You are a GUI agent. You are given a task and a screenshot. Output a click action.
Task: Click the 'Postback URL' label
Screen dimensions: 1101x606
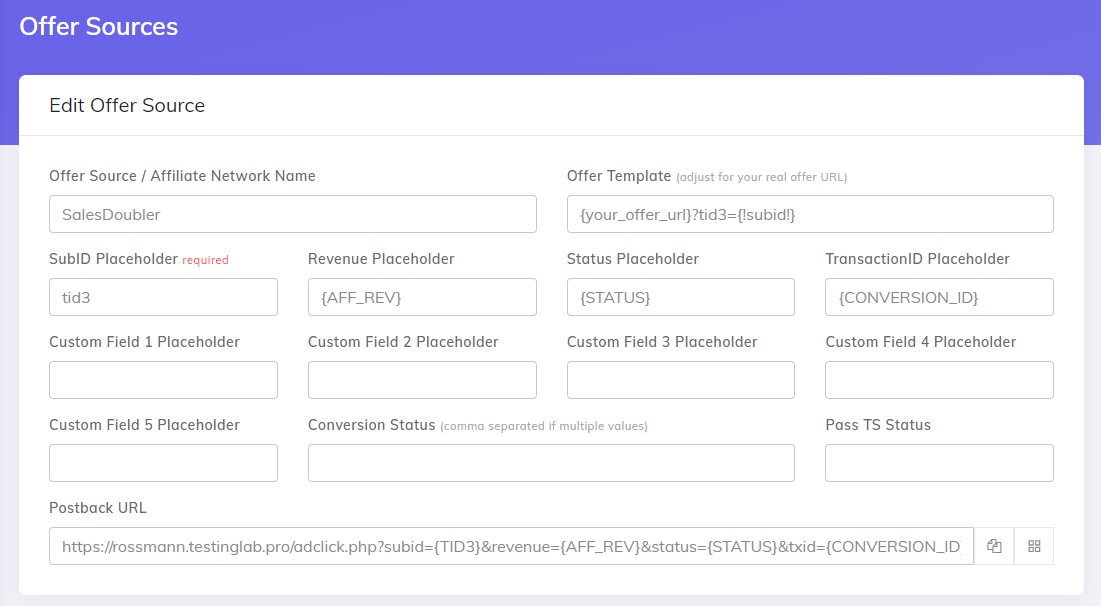point(98,508)
